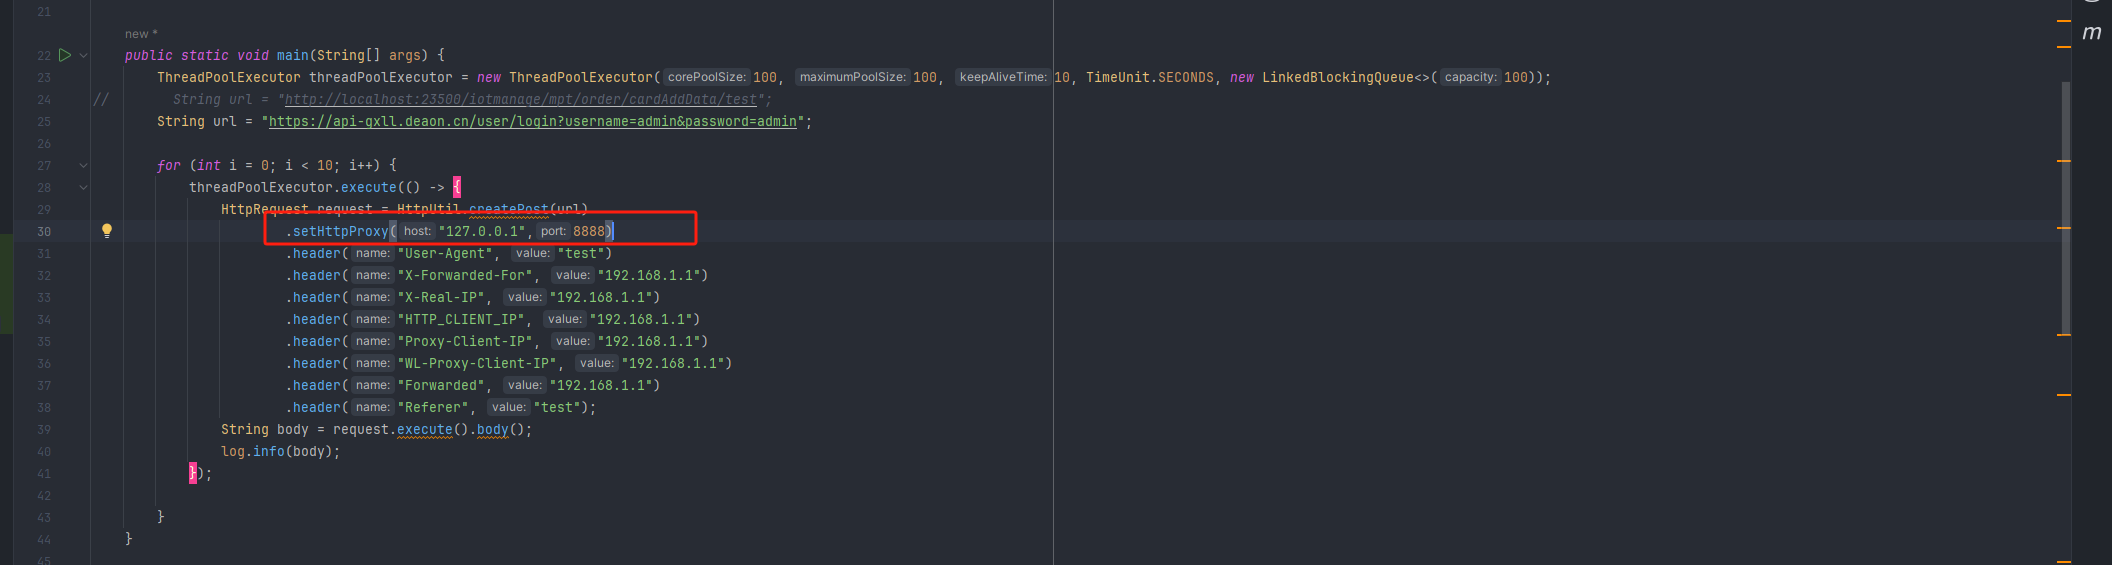Open the api-gxll.deaon.cn login URL link
Viewport: 2112px width, 565px height.
[x=532, y=122]
